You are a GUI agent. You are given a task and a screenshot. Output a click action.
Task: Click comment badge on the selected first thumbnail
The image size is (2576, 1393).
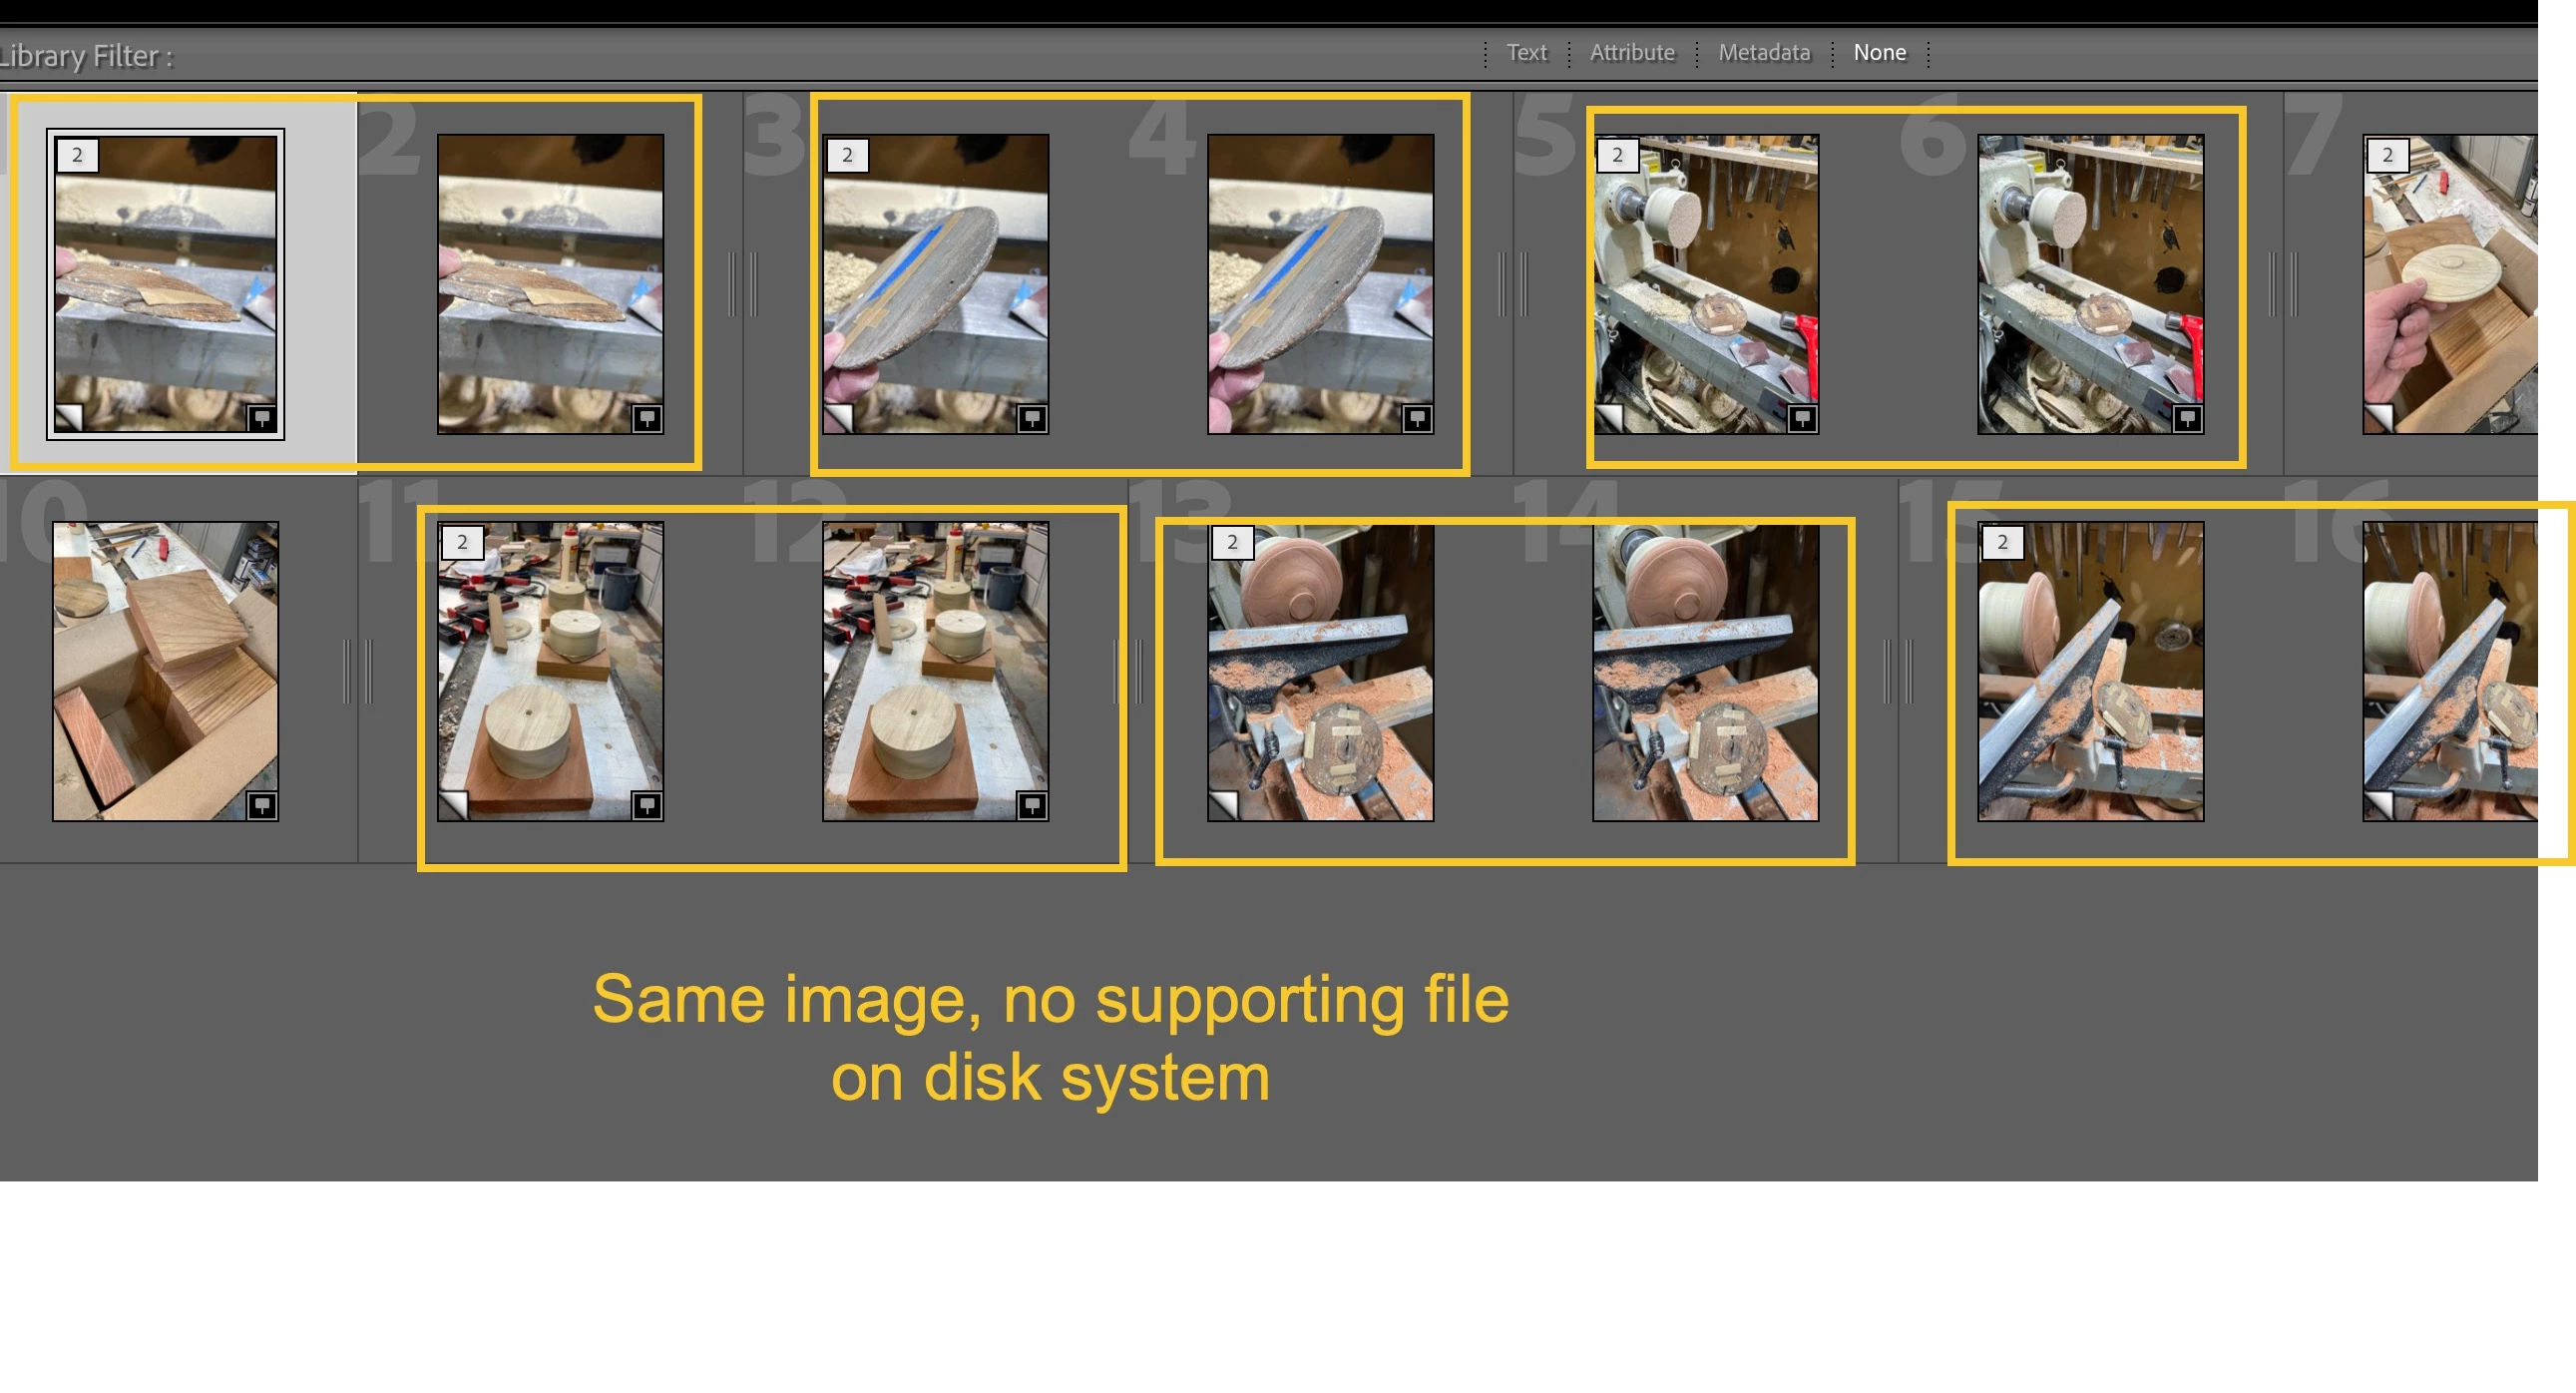pyautogui.click(x=262, y=418)
